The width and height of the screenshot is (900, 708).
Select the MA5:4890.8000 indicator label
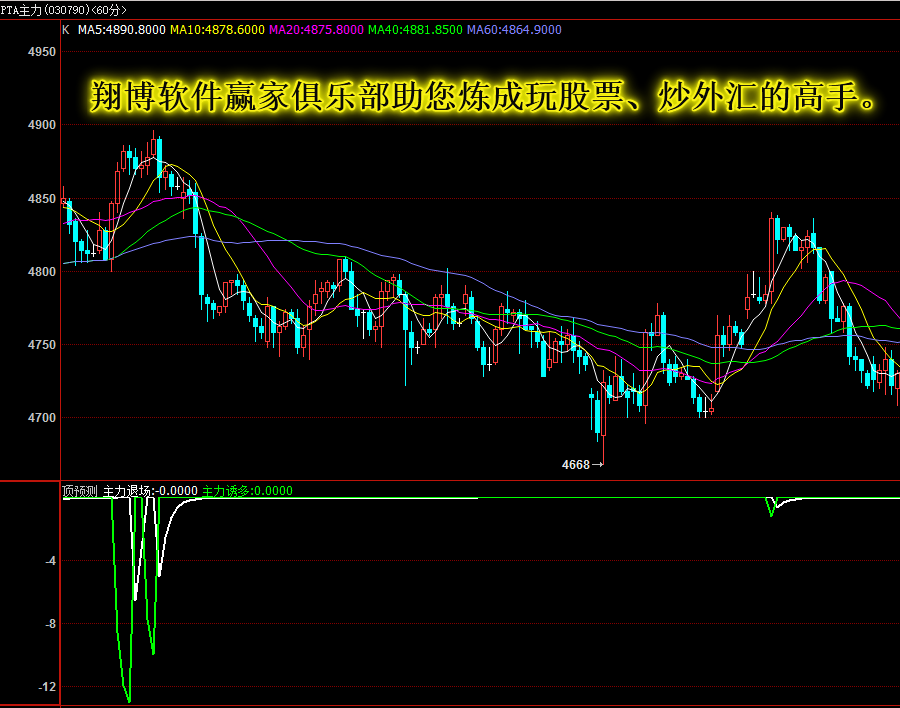[x=122, y=30]
